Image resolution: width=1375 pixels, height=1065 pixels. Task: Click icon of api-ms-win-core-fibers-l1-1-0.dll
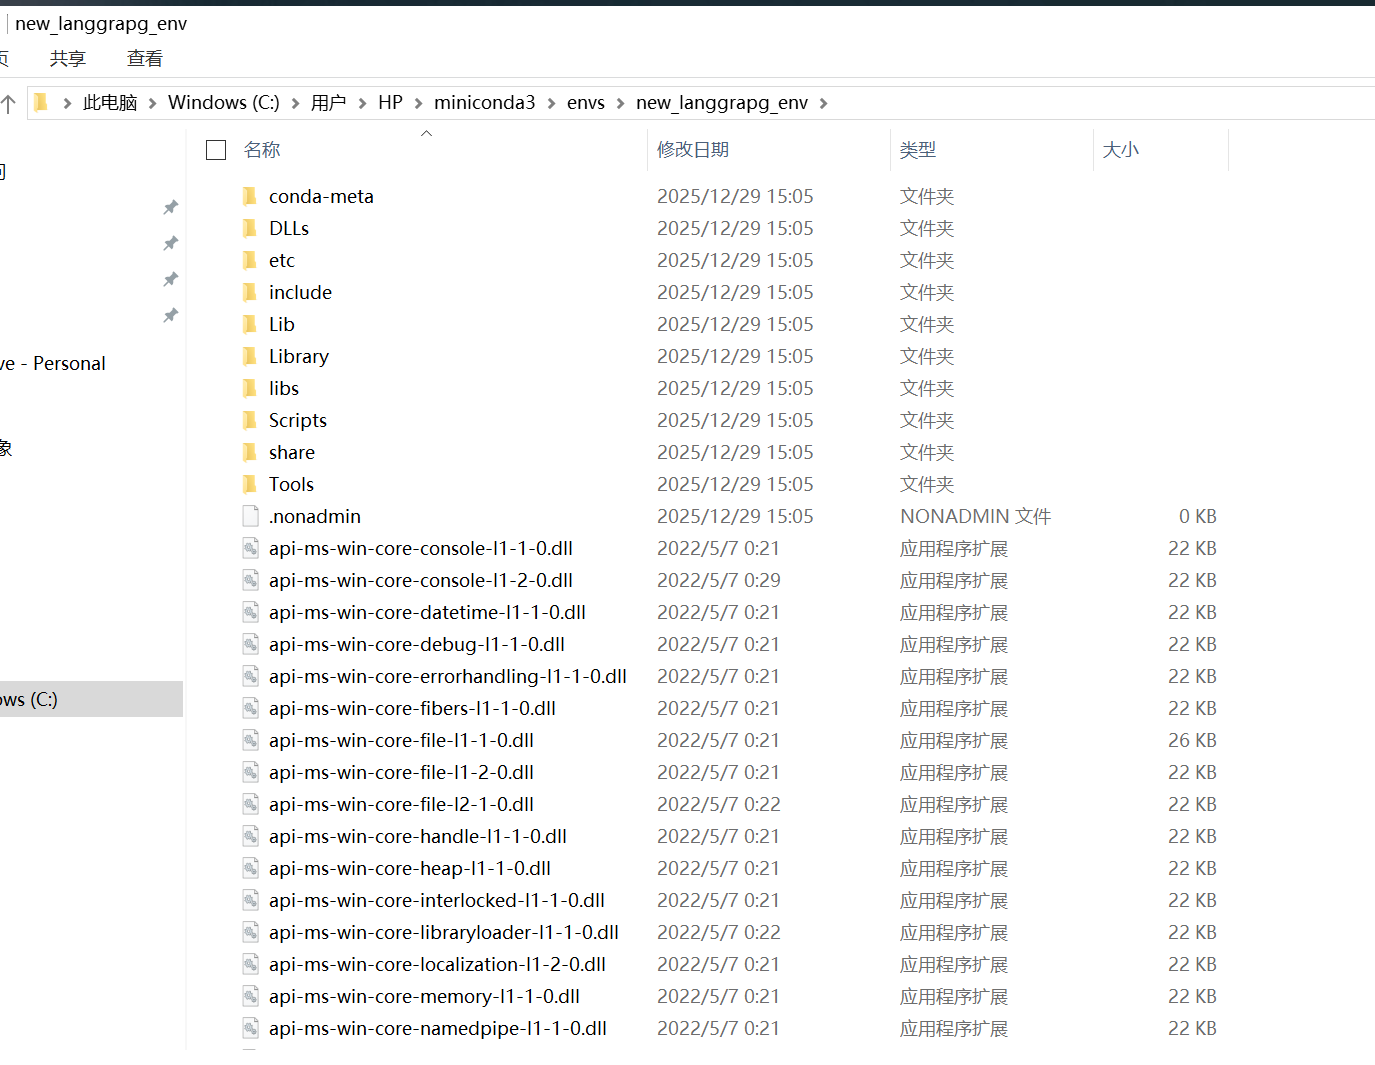250,708
